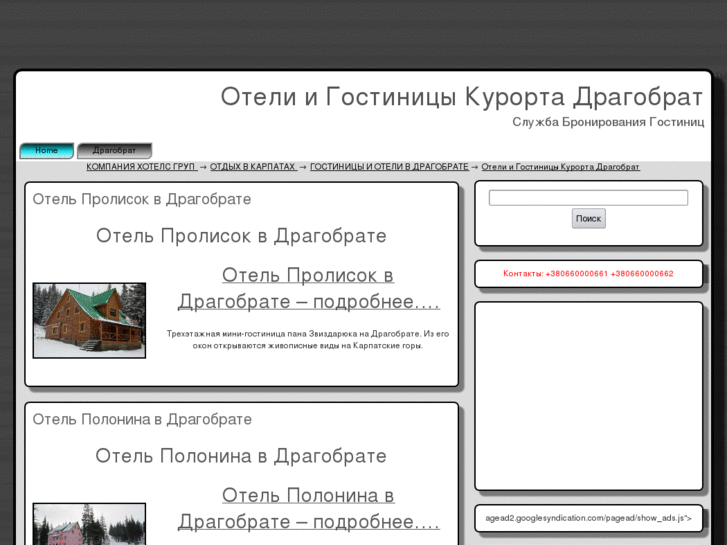Click the large centered Отель Пролисок в Драгобрате heading
The width and height of the screenshot is (727, 545).
(x=241, y=236)
